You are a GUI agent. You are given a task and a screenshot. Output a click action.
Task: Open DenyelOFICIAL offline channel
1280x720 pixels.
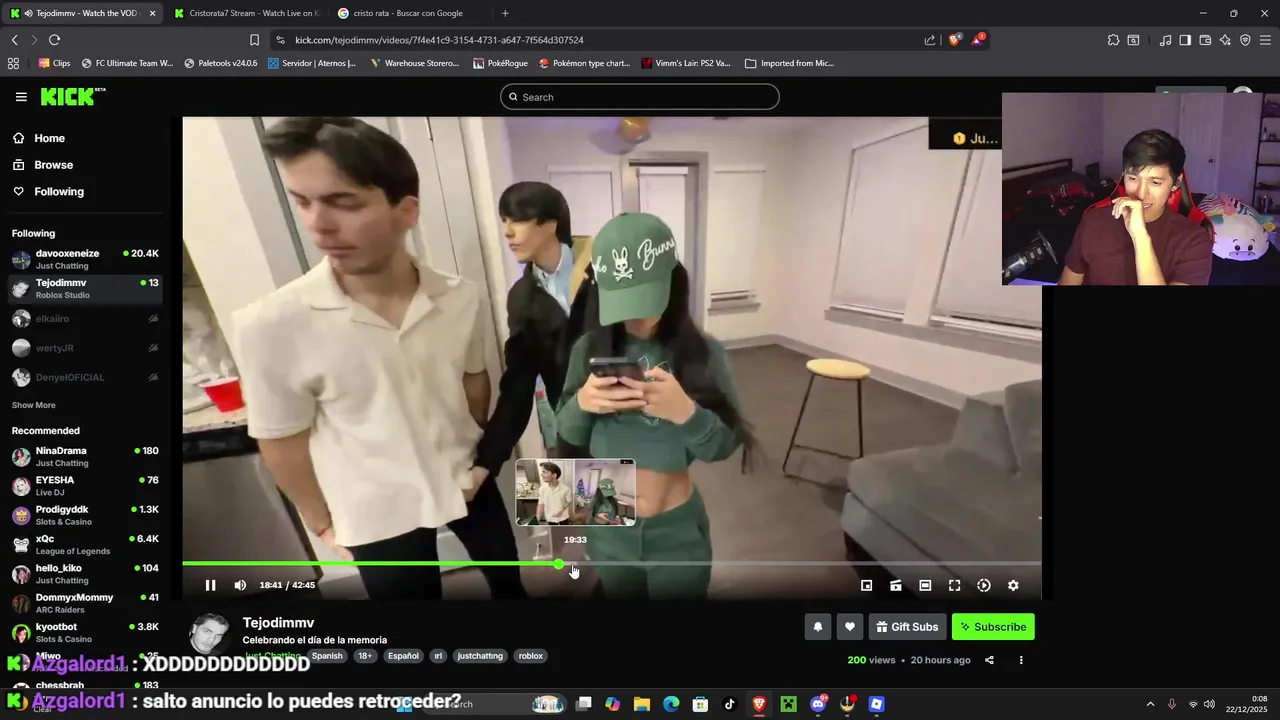85,377
